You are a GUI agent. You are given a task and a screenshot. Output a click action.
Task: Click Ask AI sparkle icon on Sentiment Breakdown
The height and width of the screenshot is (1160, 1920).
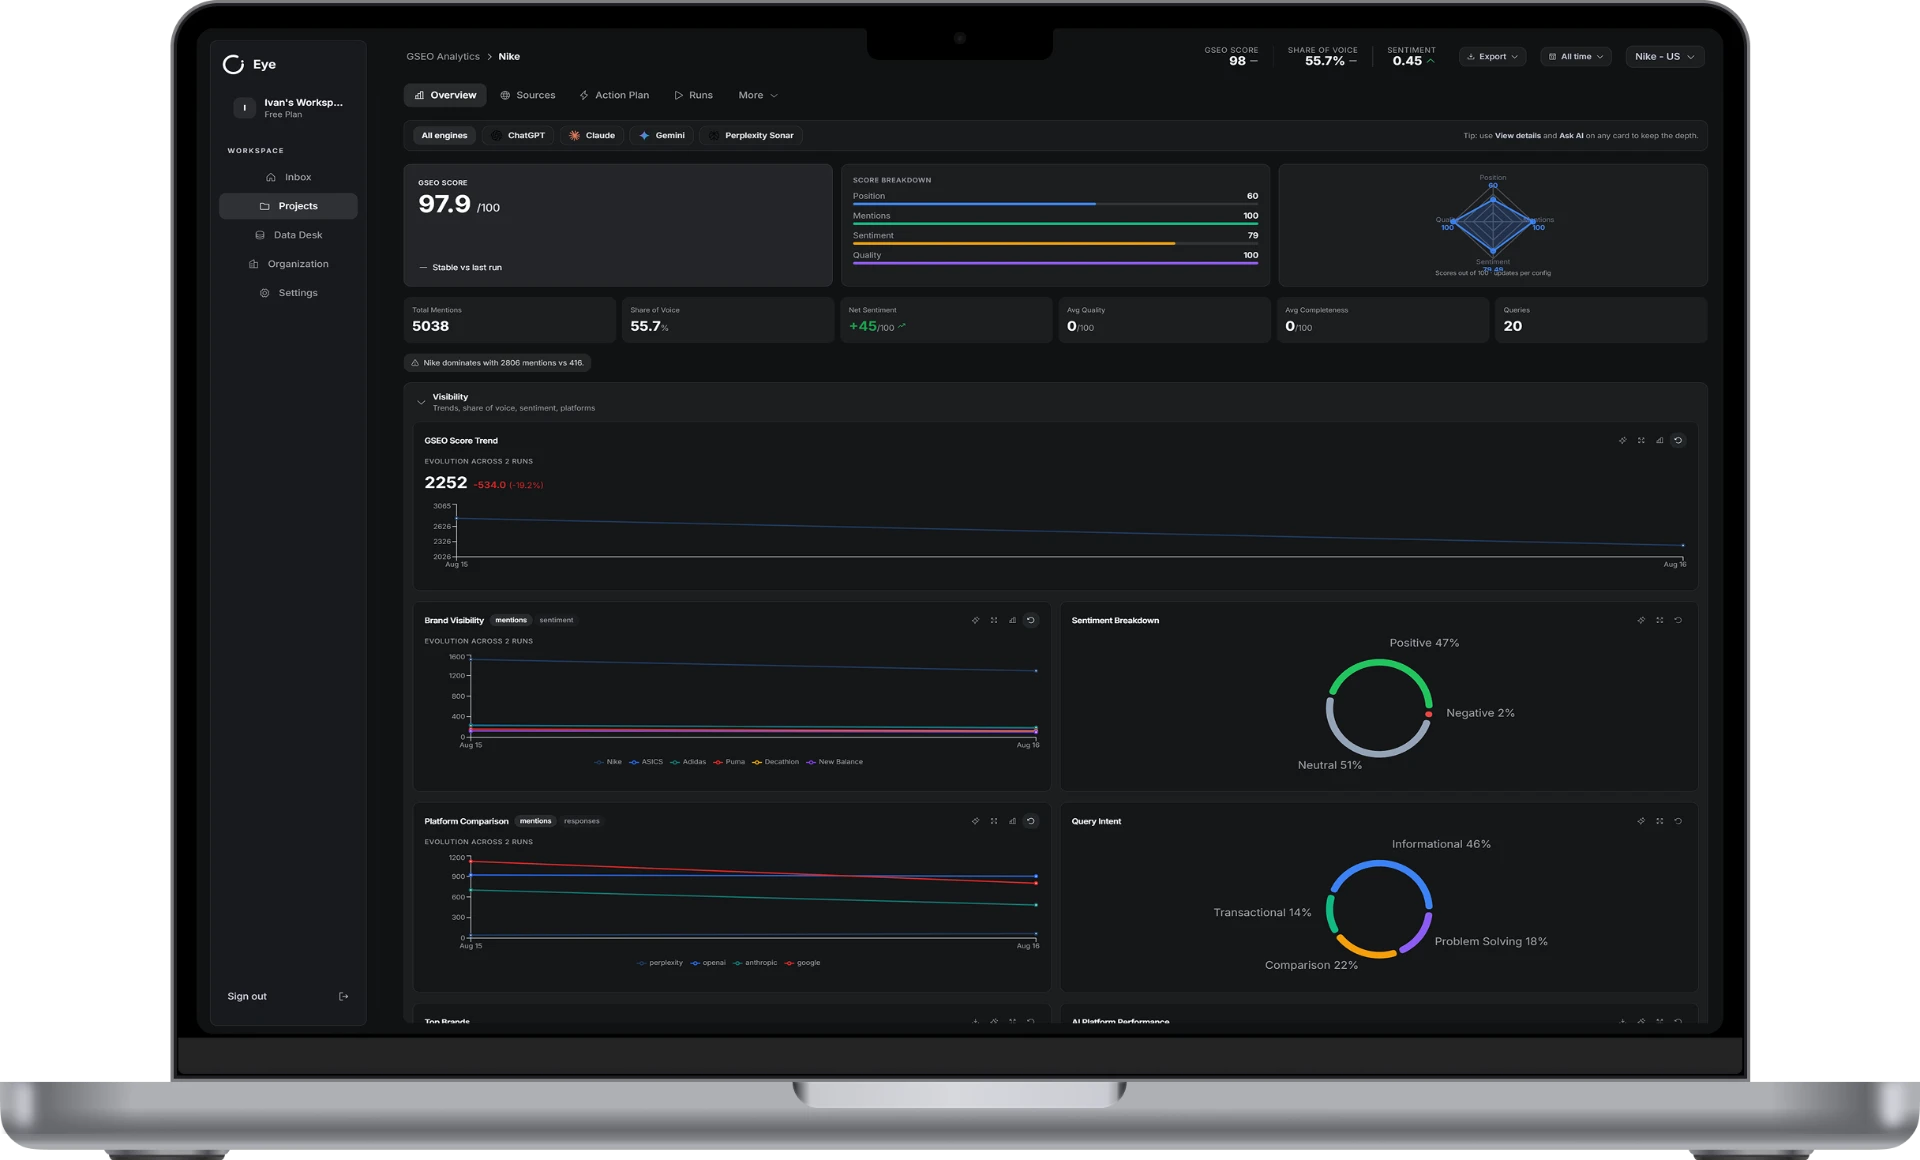coord(1641,620)
